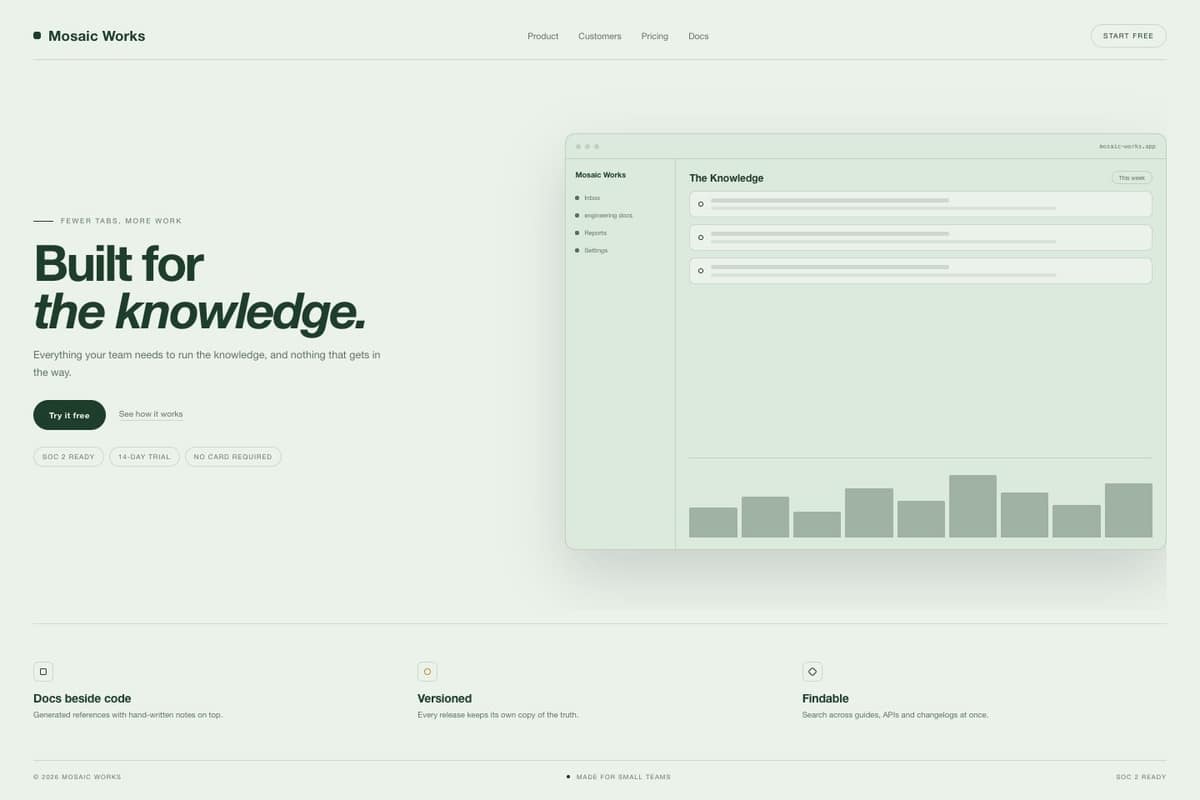Image resolution: width=1200 pixels, height=800 pixels.
Task: Click the Versioned heading
Action: pyautogui.click(x=444, y=699)
